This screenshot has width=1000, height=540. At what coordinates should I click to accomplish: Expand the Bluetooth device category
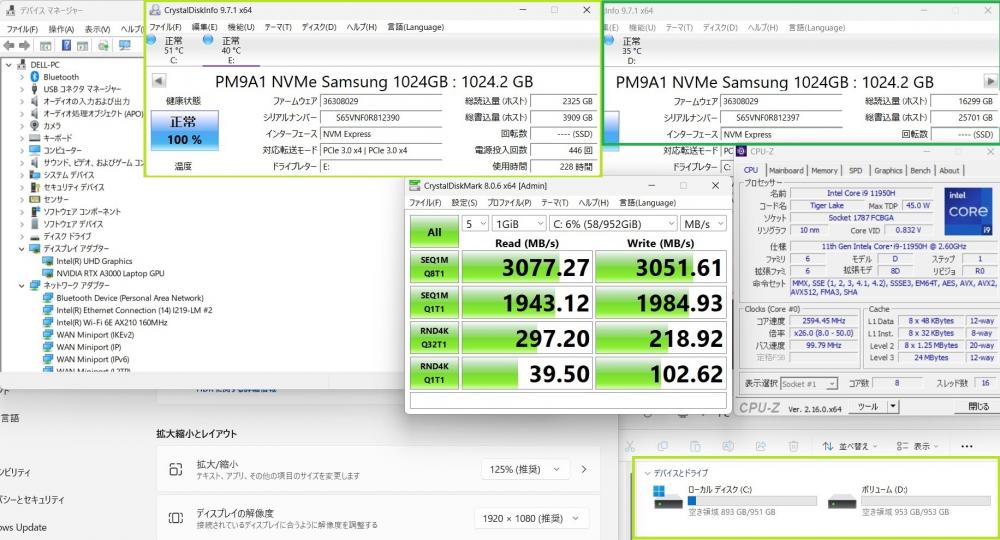[x=23, y=77]
